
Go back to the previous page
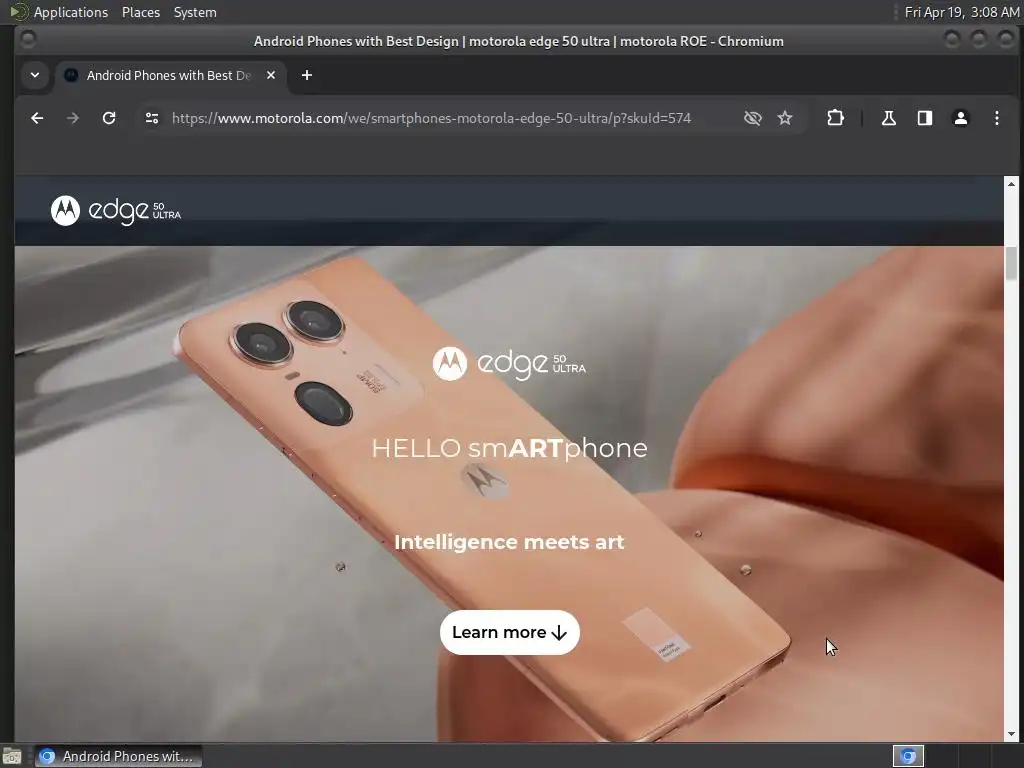pyautogui.click(x=37, y=118)
